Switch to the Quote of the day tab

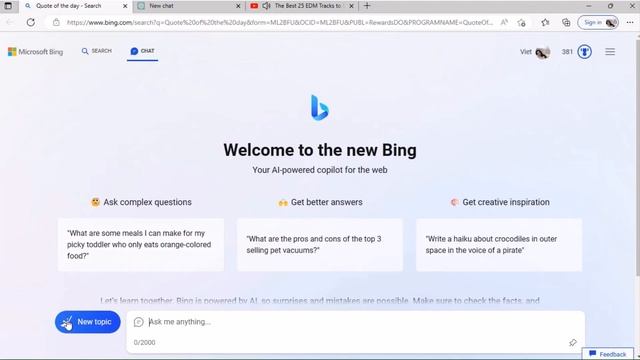tap(75, 6)
